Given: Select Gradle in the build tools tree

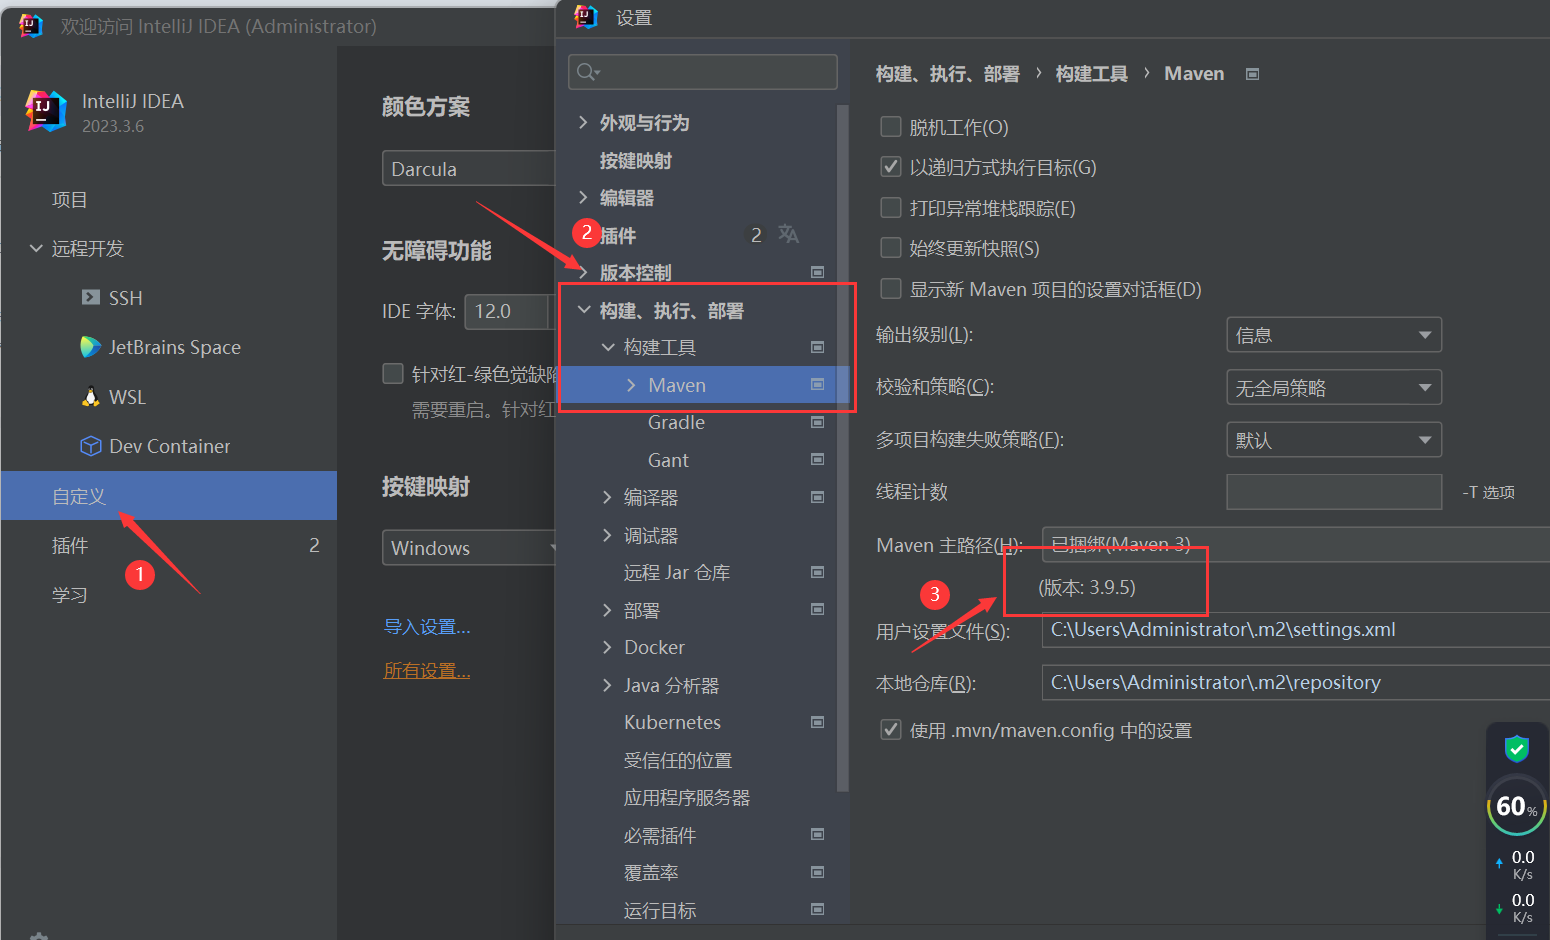Looking at the screenshot, I should tap(676, 422).
